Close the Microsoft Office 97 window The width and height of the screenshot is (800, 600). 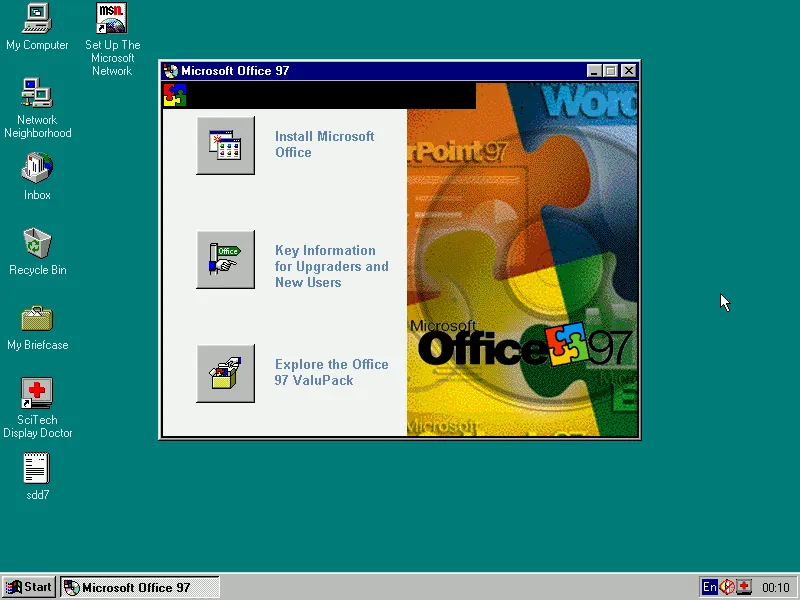pyautogui.click(x=629, y=71)
